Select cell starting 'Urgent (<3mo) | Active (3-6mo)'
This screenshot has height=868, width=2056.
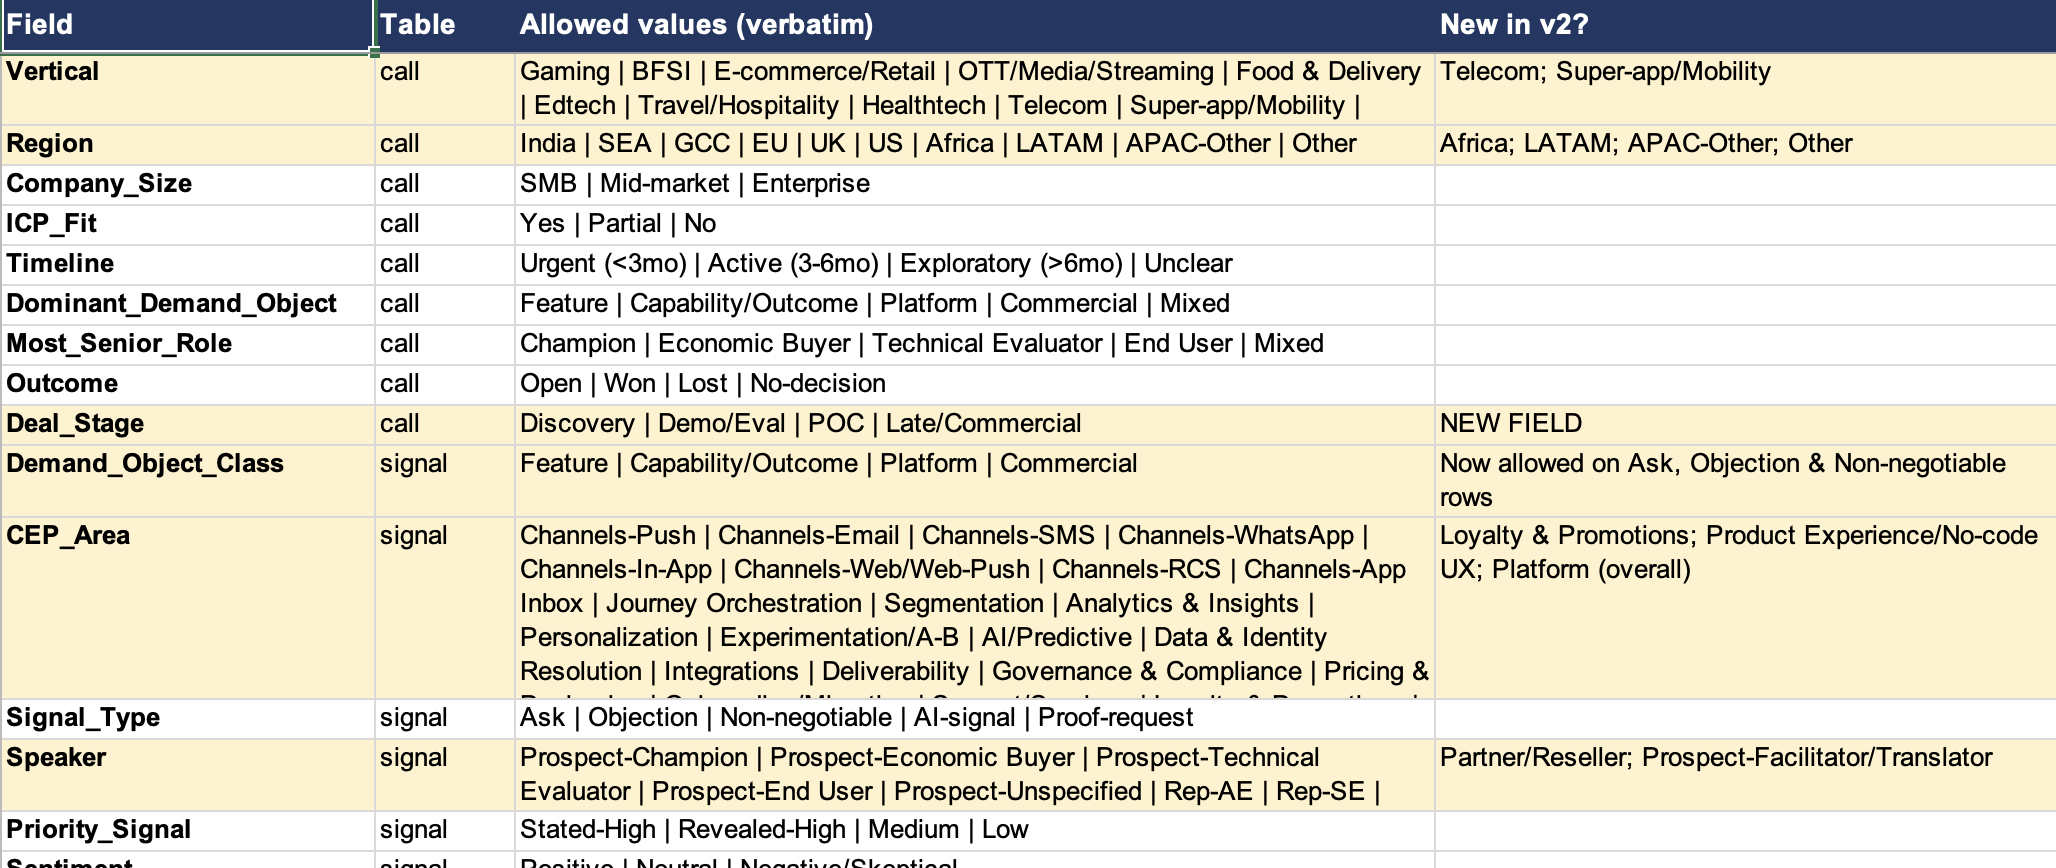(x=975, y=265)
